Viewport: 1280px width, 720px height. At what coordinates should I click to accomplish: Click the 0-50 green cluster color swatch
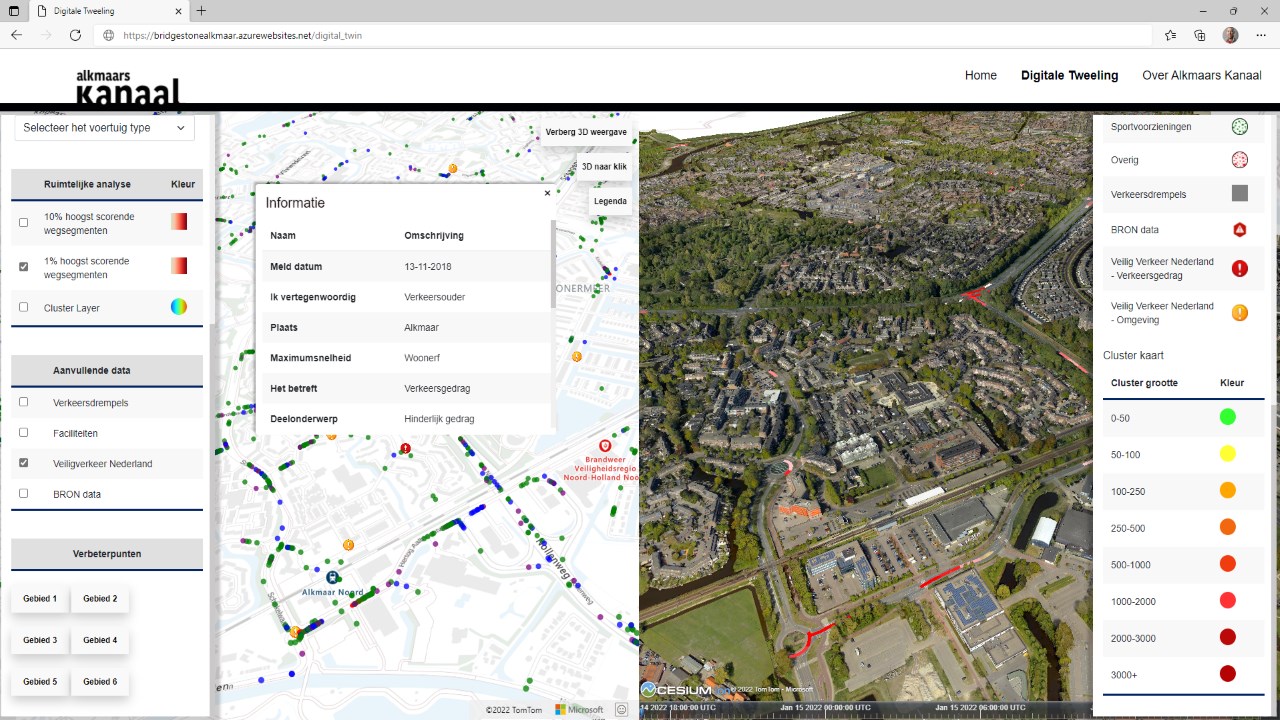1227,417
